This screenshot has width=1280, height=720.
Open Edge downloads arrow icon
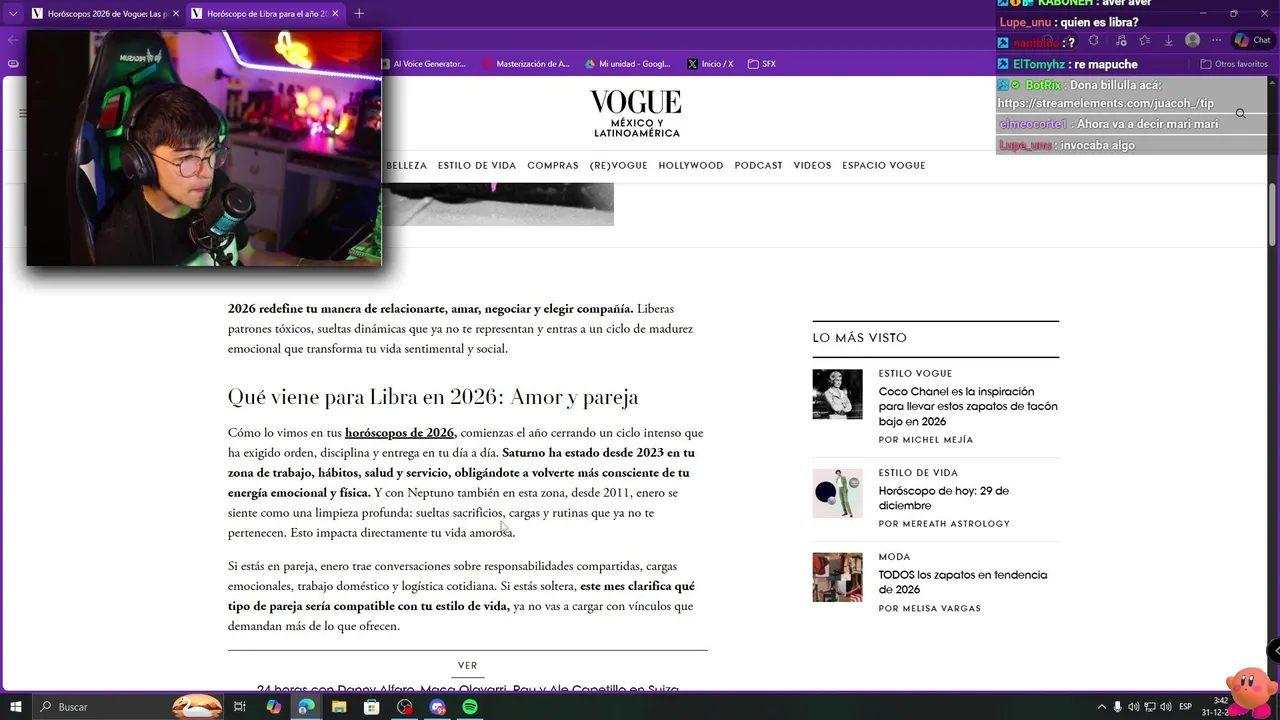coord(1168,41)
